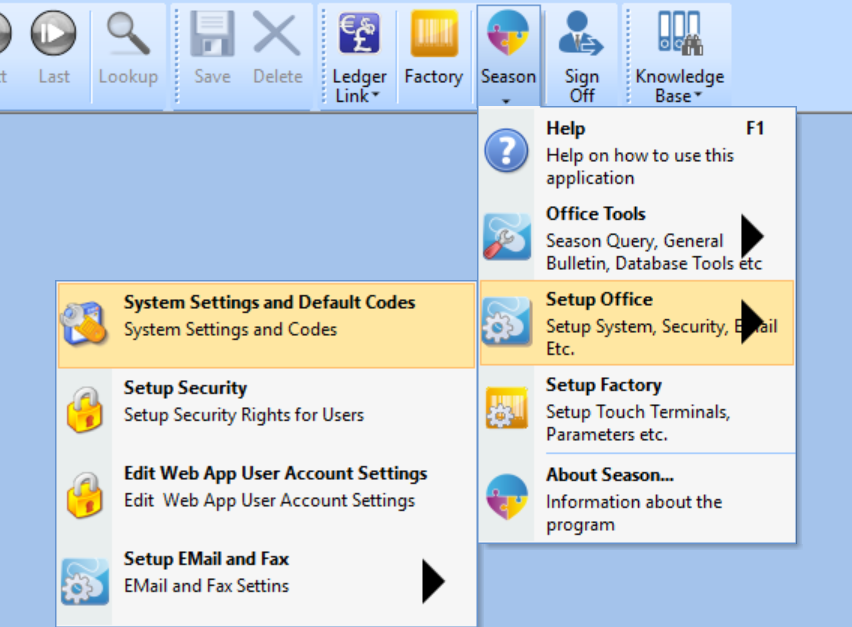
Task: Expand the Office Tools submenu arrow
Action: (753, 236)
